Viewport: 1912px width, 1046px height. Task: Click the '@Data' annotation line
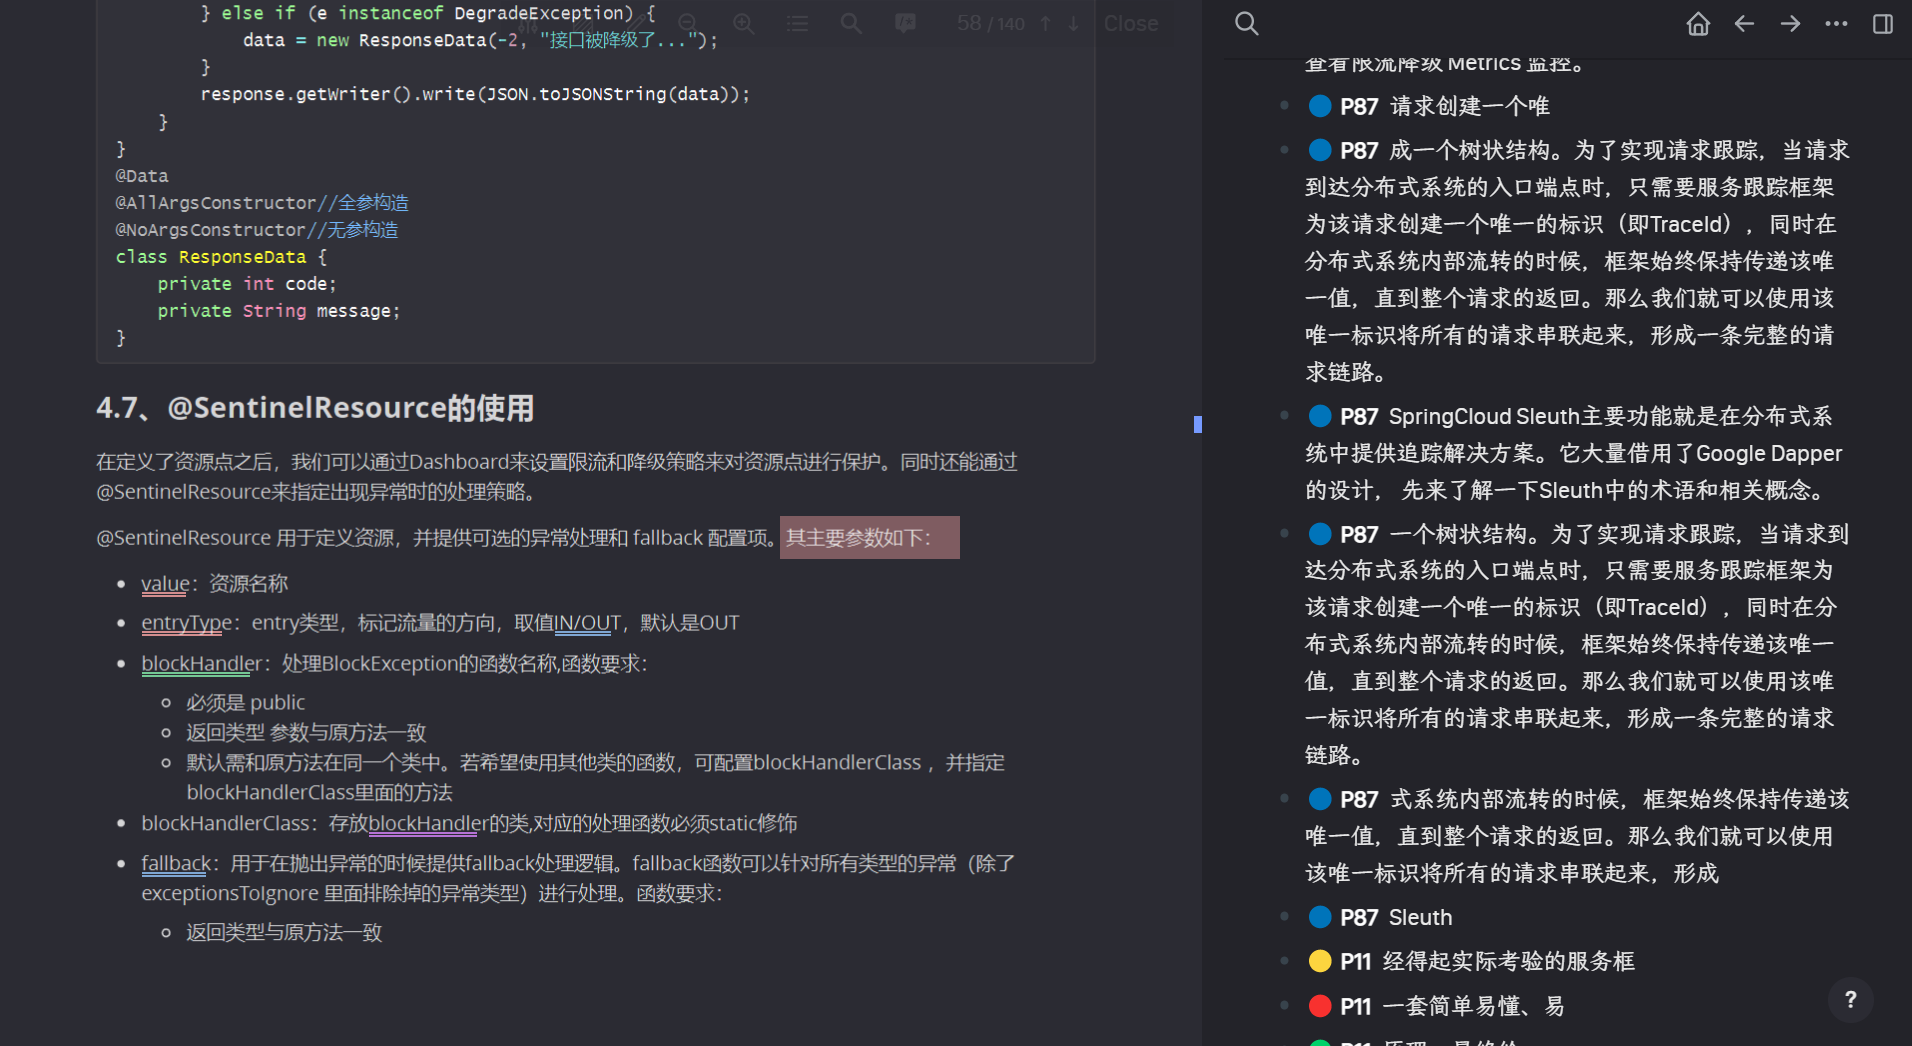pyautogui.click(x=142, y=176)
